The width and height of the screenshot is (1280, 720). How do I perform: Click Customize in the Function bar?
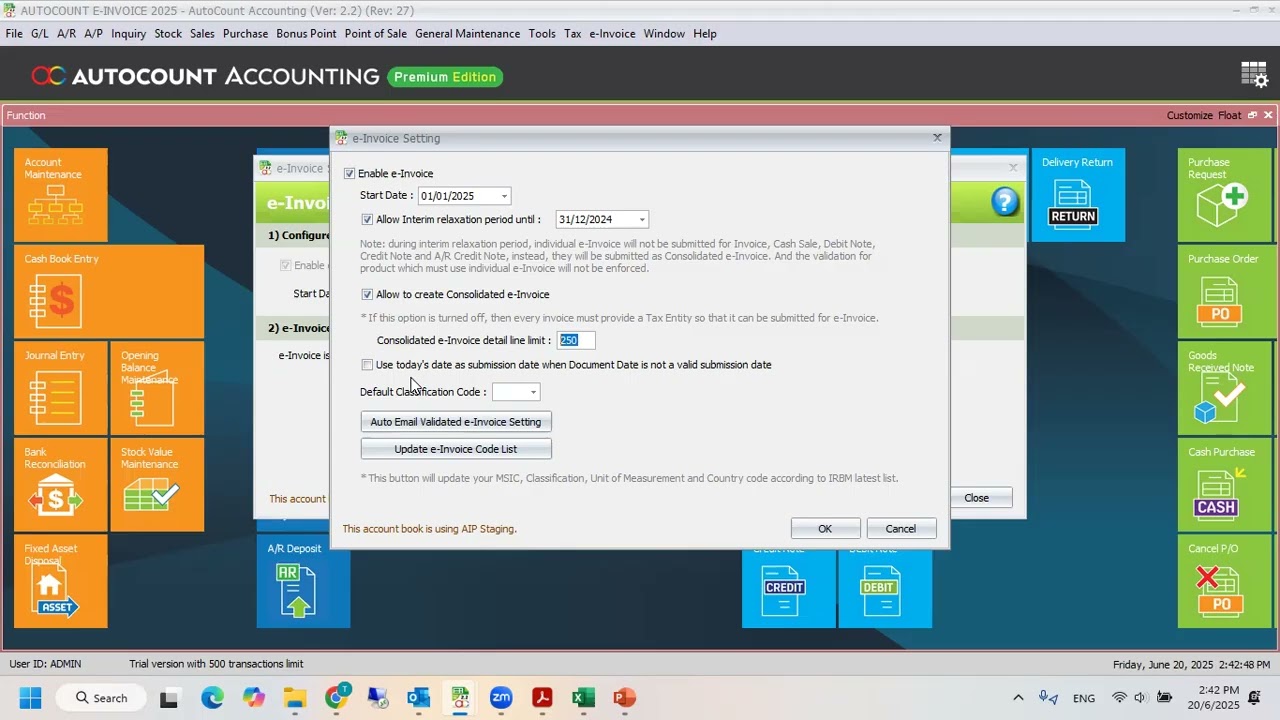(x=1190, y=116)
